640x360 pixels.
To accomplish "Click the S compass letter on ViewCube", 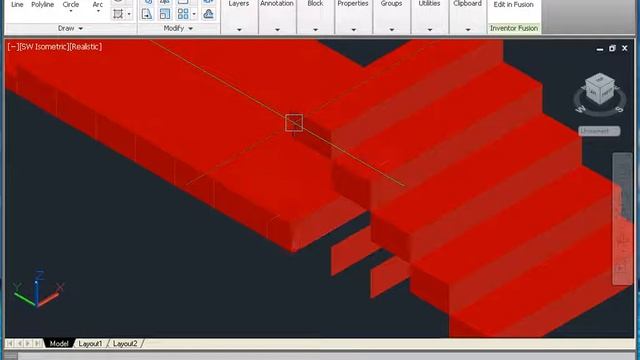I will coord(620,109).
